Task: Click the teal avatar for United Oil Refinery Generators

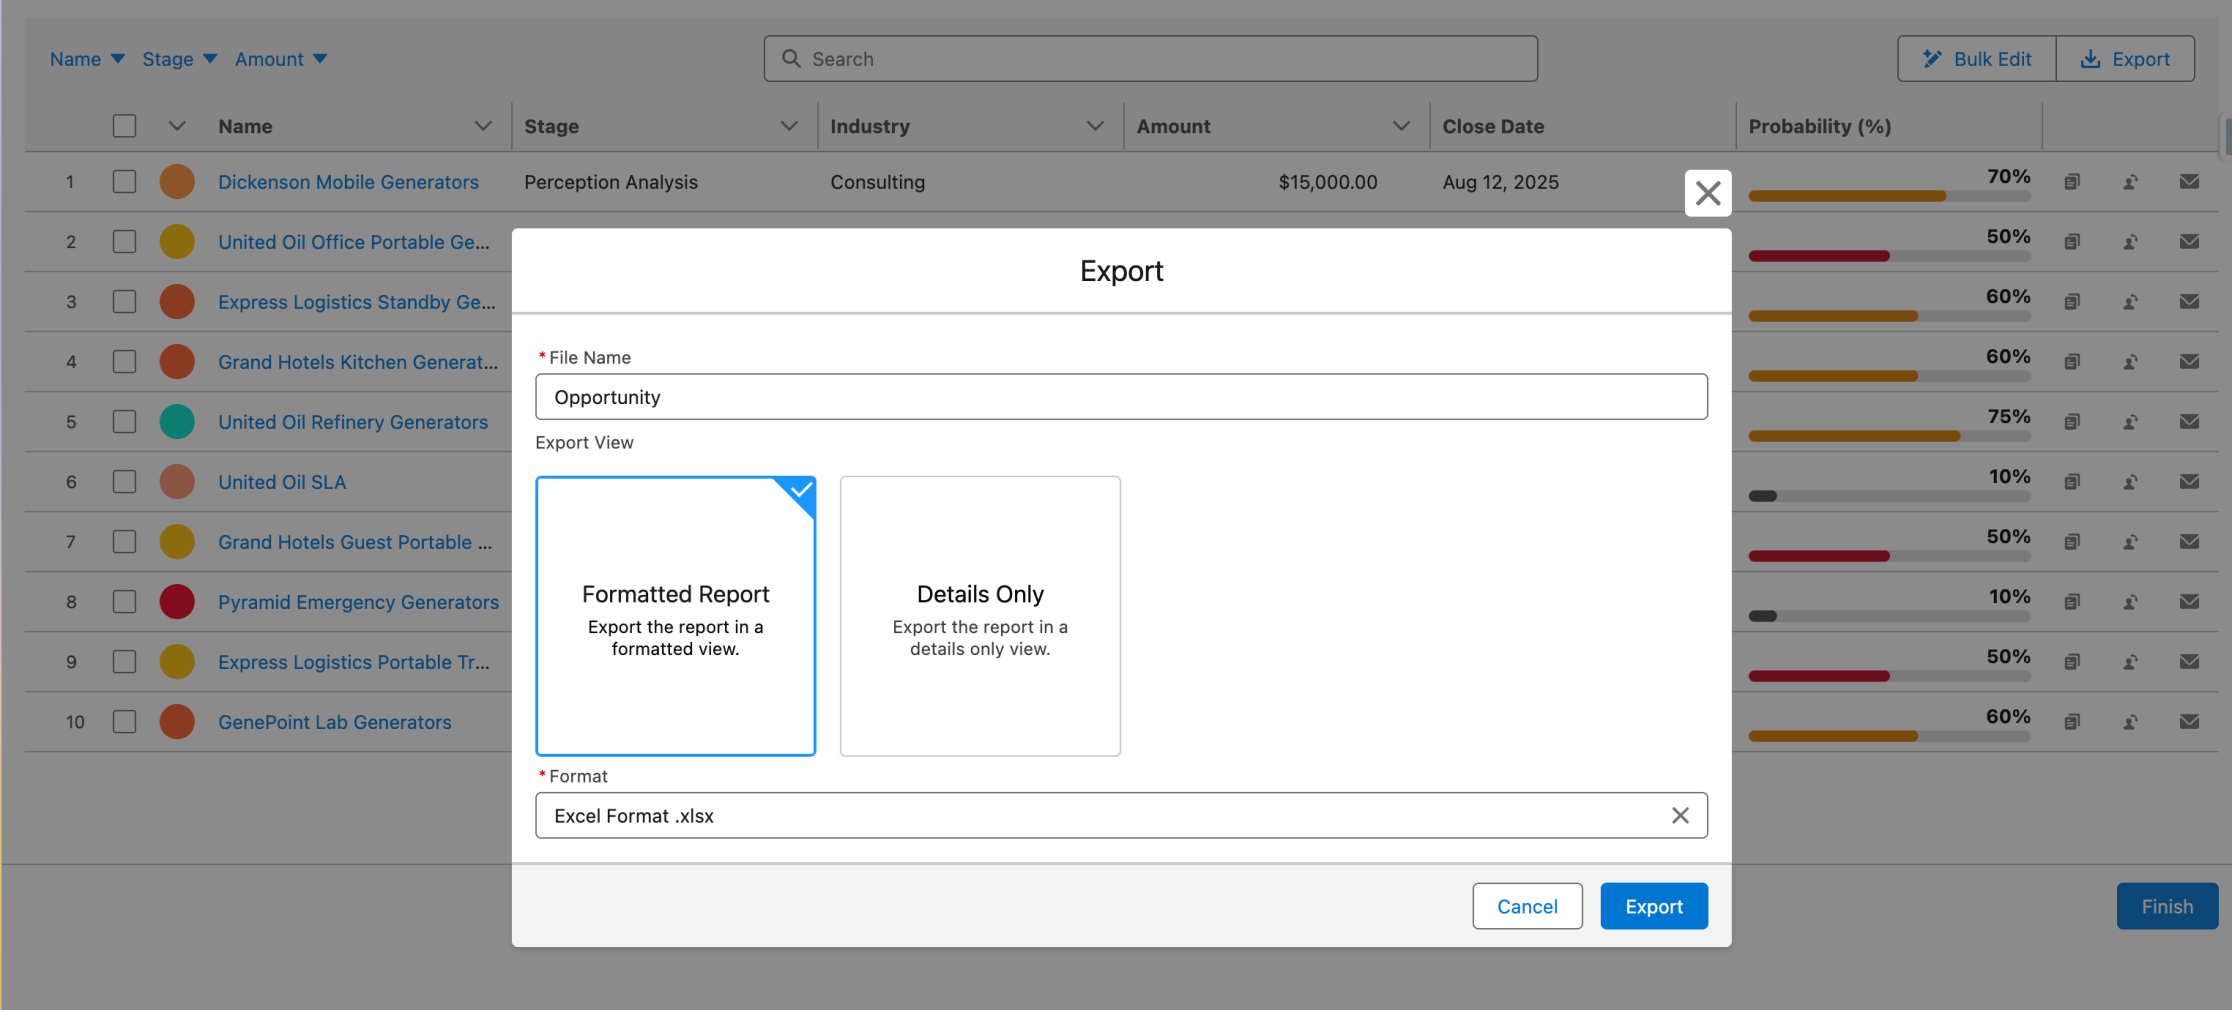Action: click(x=177, y=422)
